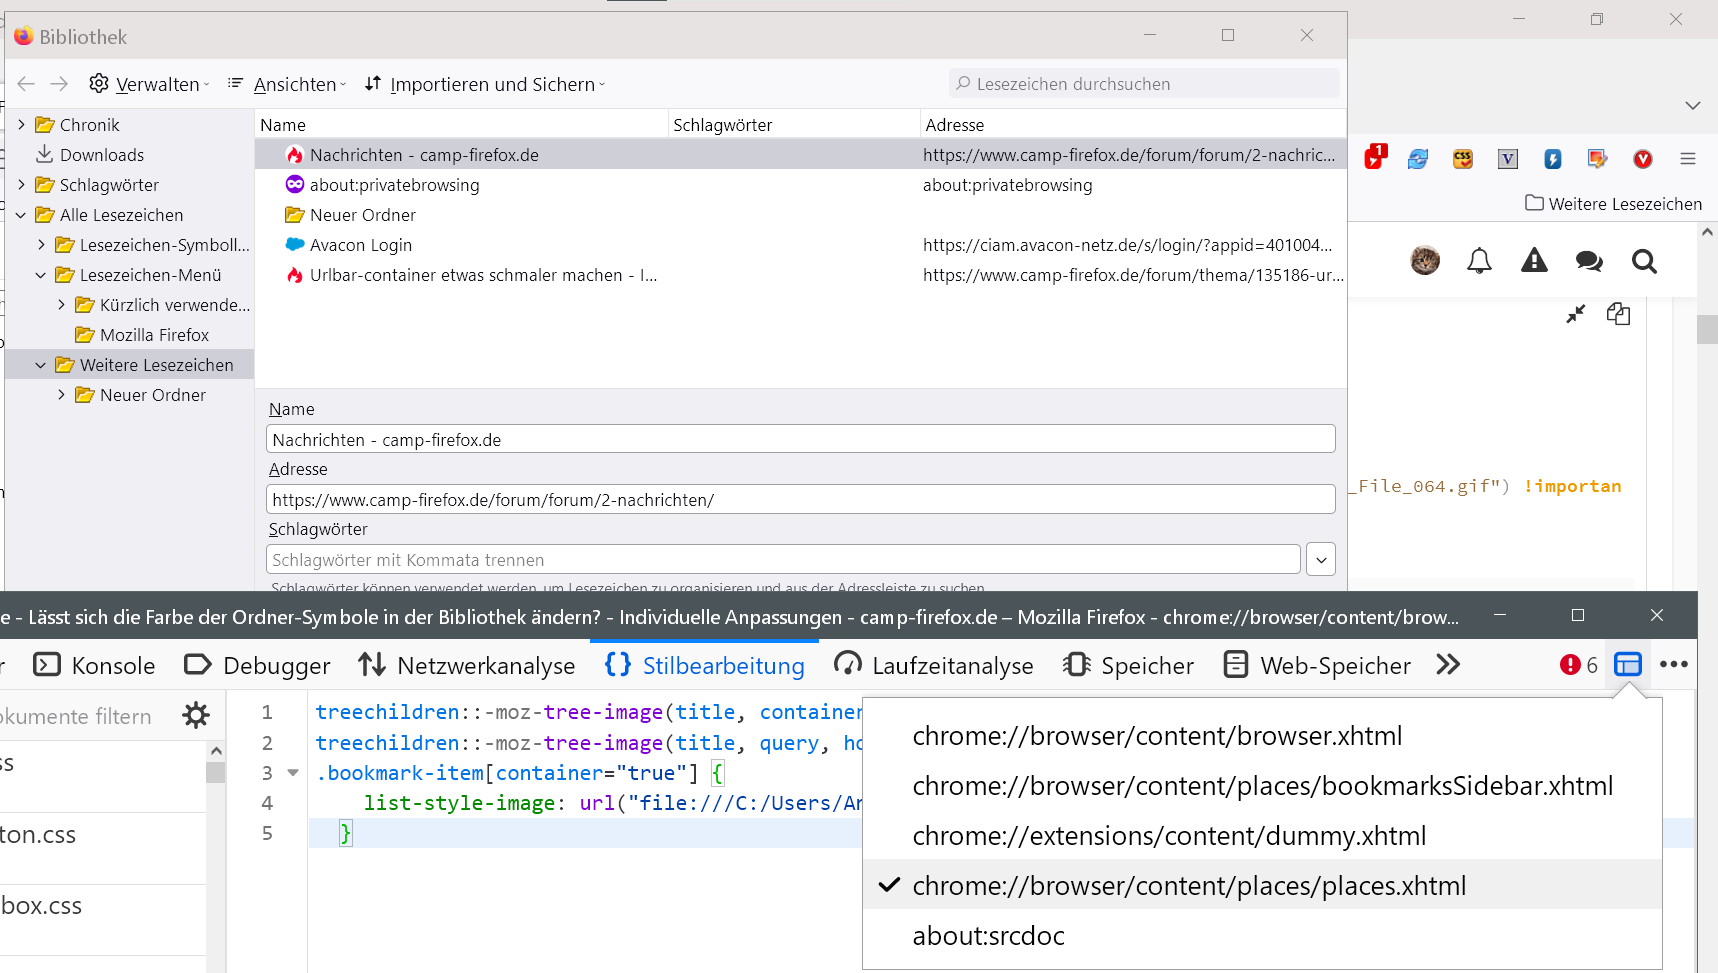The height and width of the screenshot is (973, 1718).
Task: Click the magnifier search icon on page
Action: (1644, 261)
